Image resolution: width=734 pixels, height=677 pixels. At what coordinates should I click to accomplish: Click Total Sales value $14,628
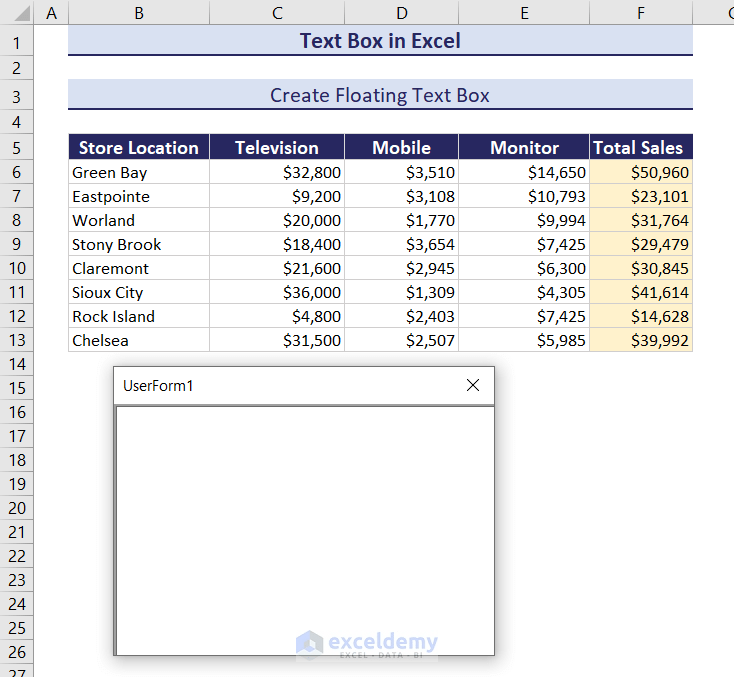pyautogui.click(x=641, y=316)
